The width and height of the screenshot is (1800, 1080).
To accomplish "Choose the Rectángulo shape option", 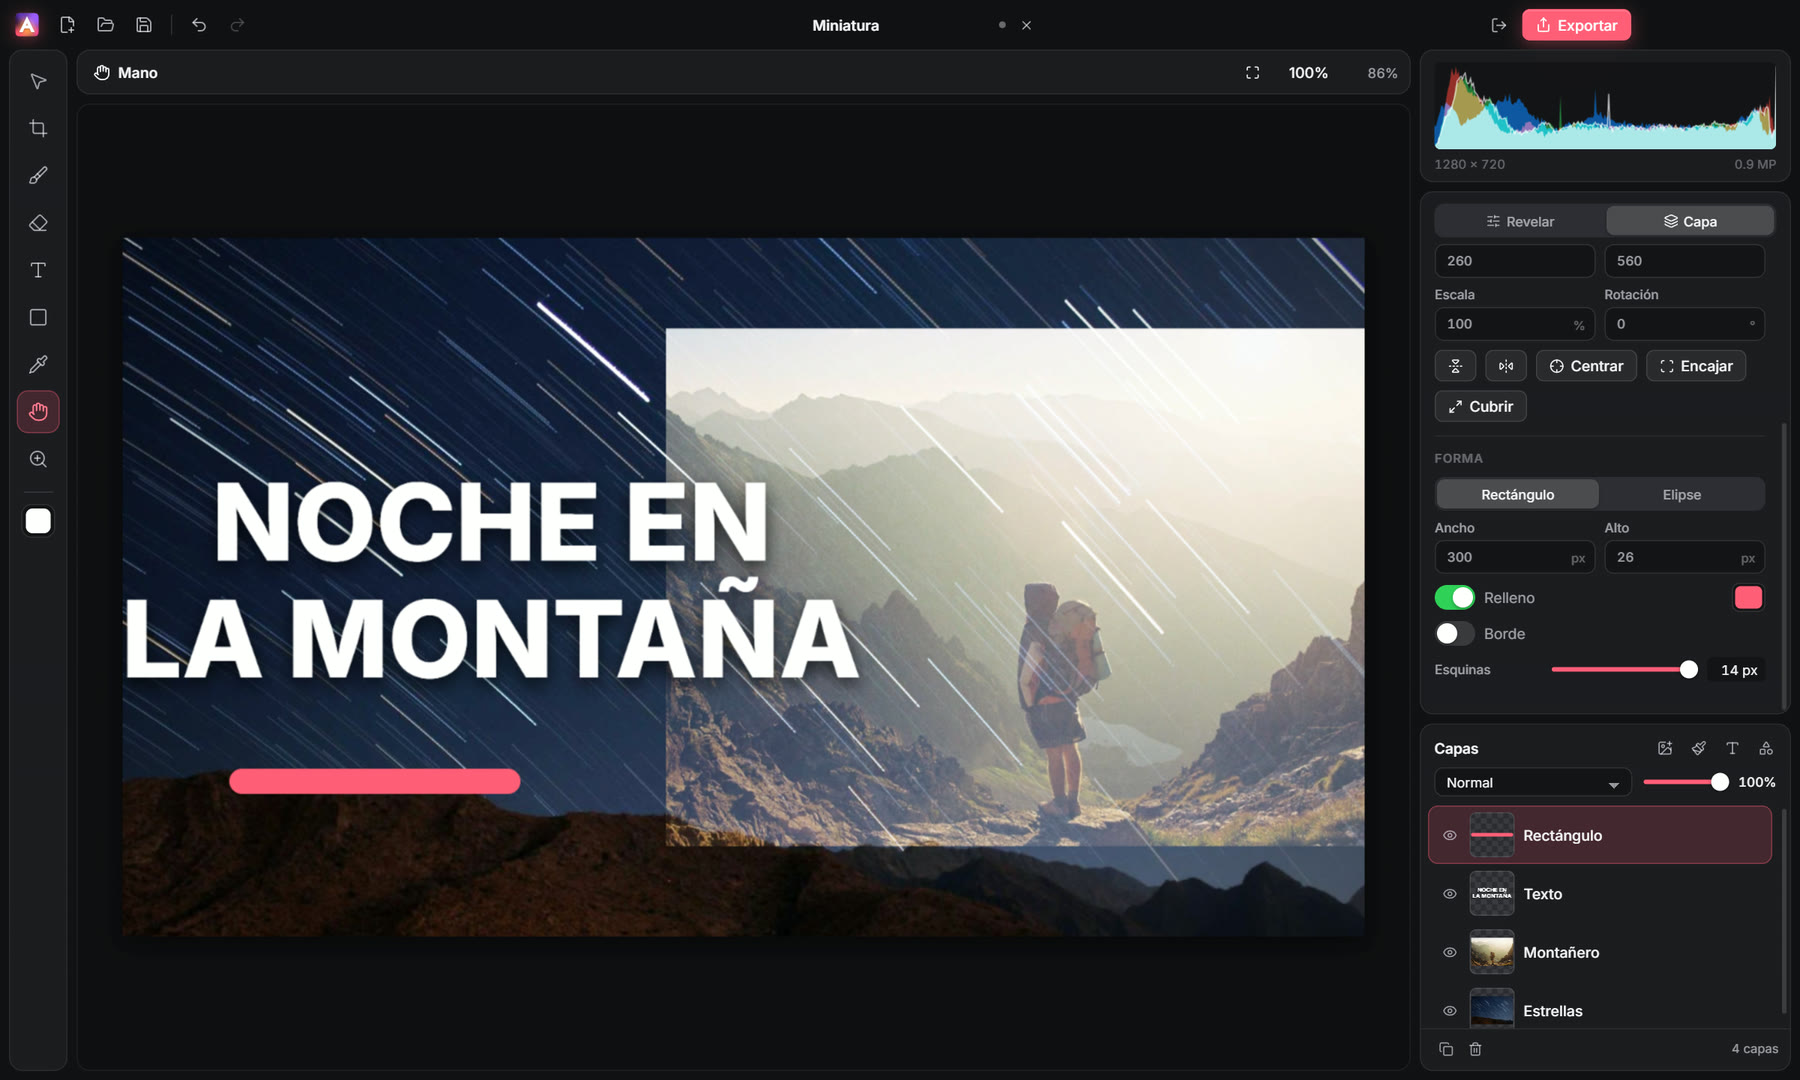I will 1517,494.
